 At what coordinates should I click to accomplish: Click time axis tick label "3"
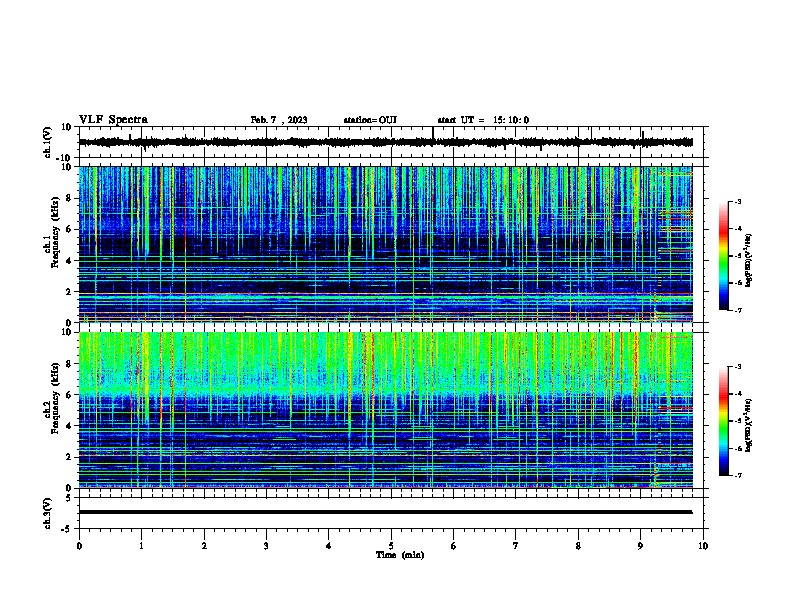pyautogui.click(x=266, y=546)
